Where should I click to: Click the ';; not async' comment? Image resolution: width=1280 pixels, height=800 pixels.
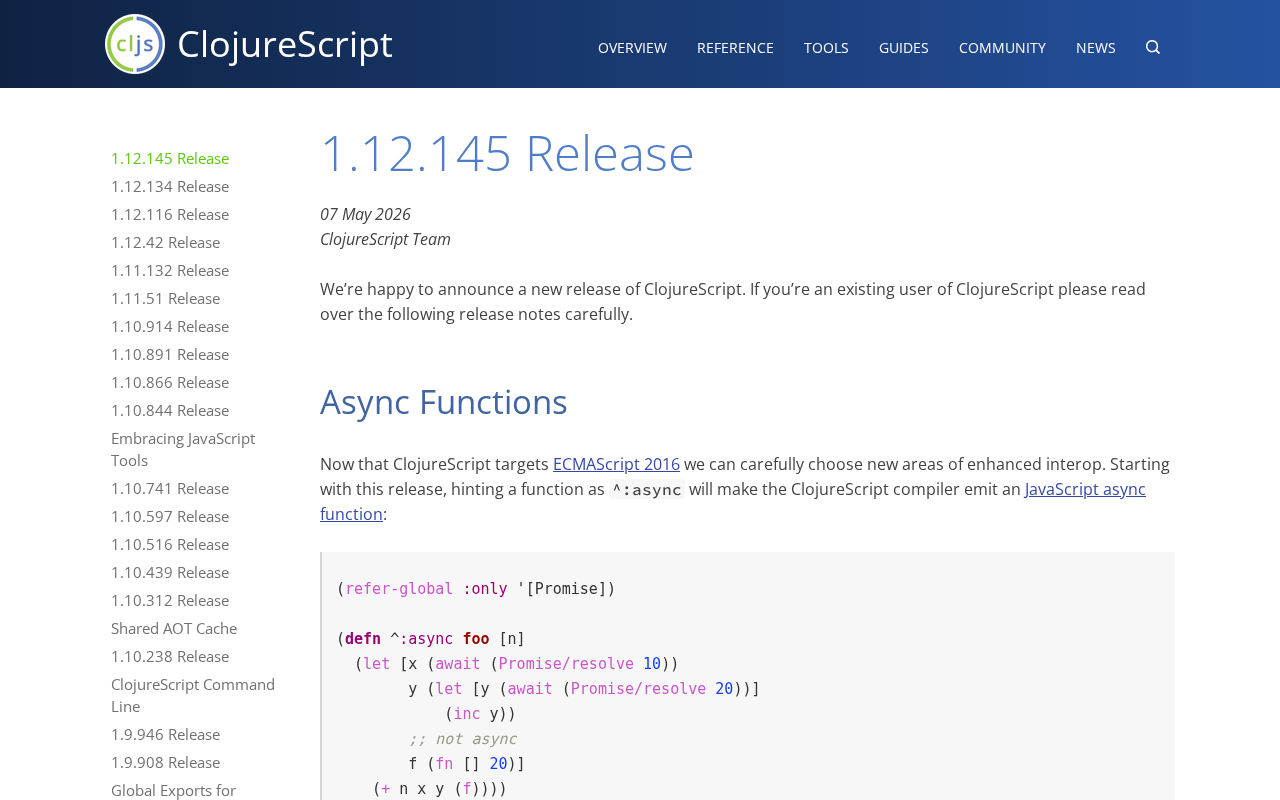[x=462, y=739]
